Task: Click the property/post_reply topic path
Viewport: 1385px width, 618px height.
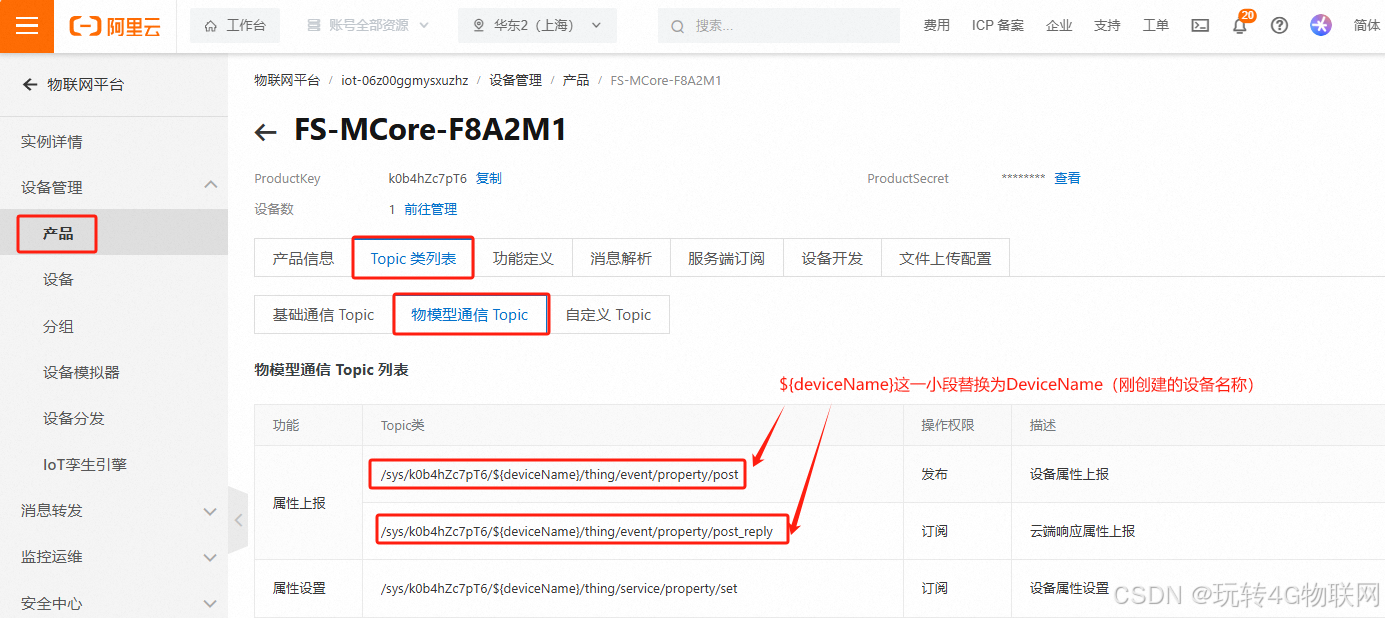Action: pos(577,531)
